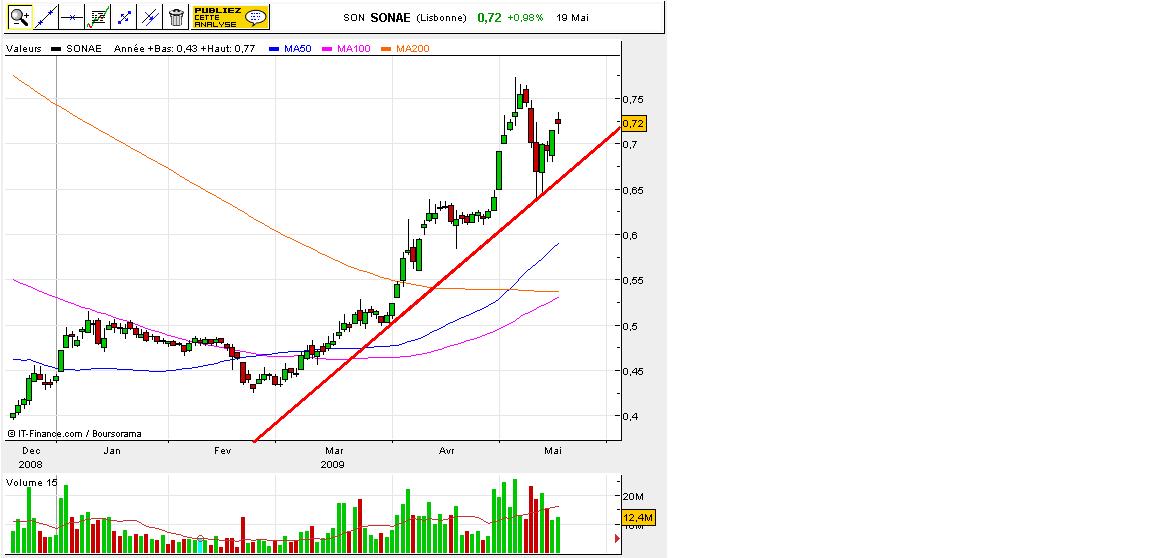Click the IT-Finance.com / Boursorama credit
The height and width of the screenshot is (558, 1169).
(75, 433)
